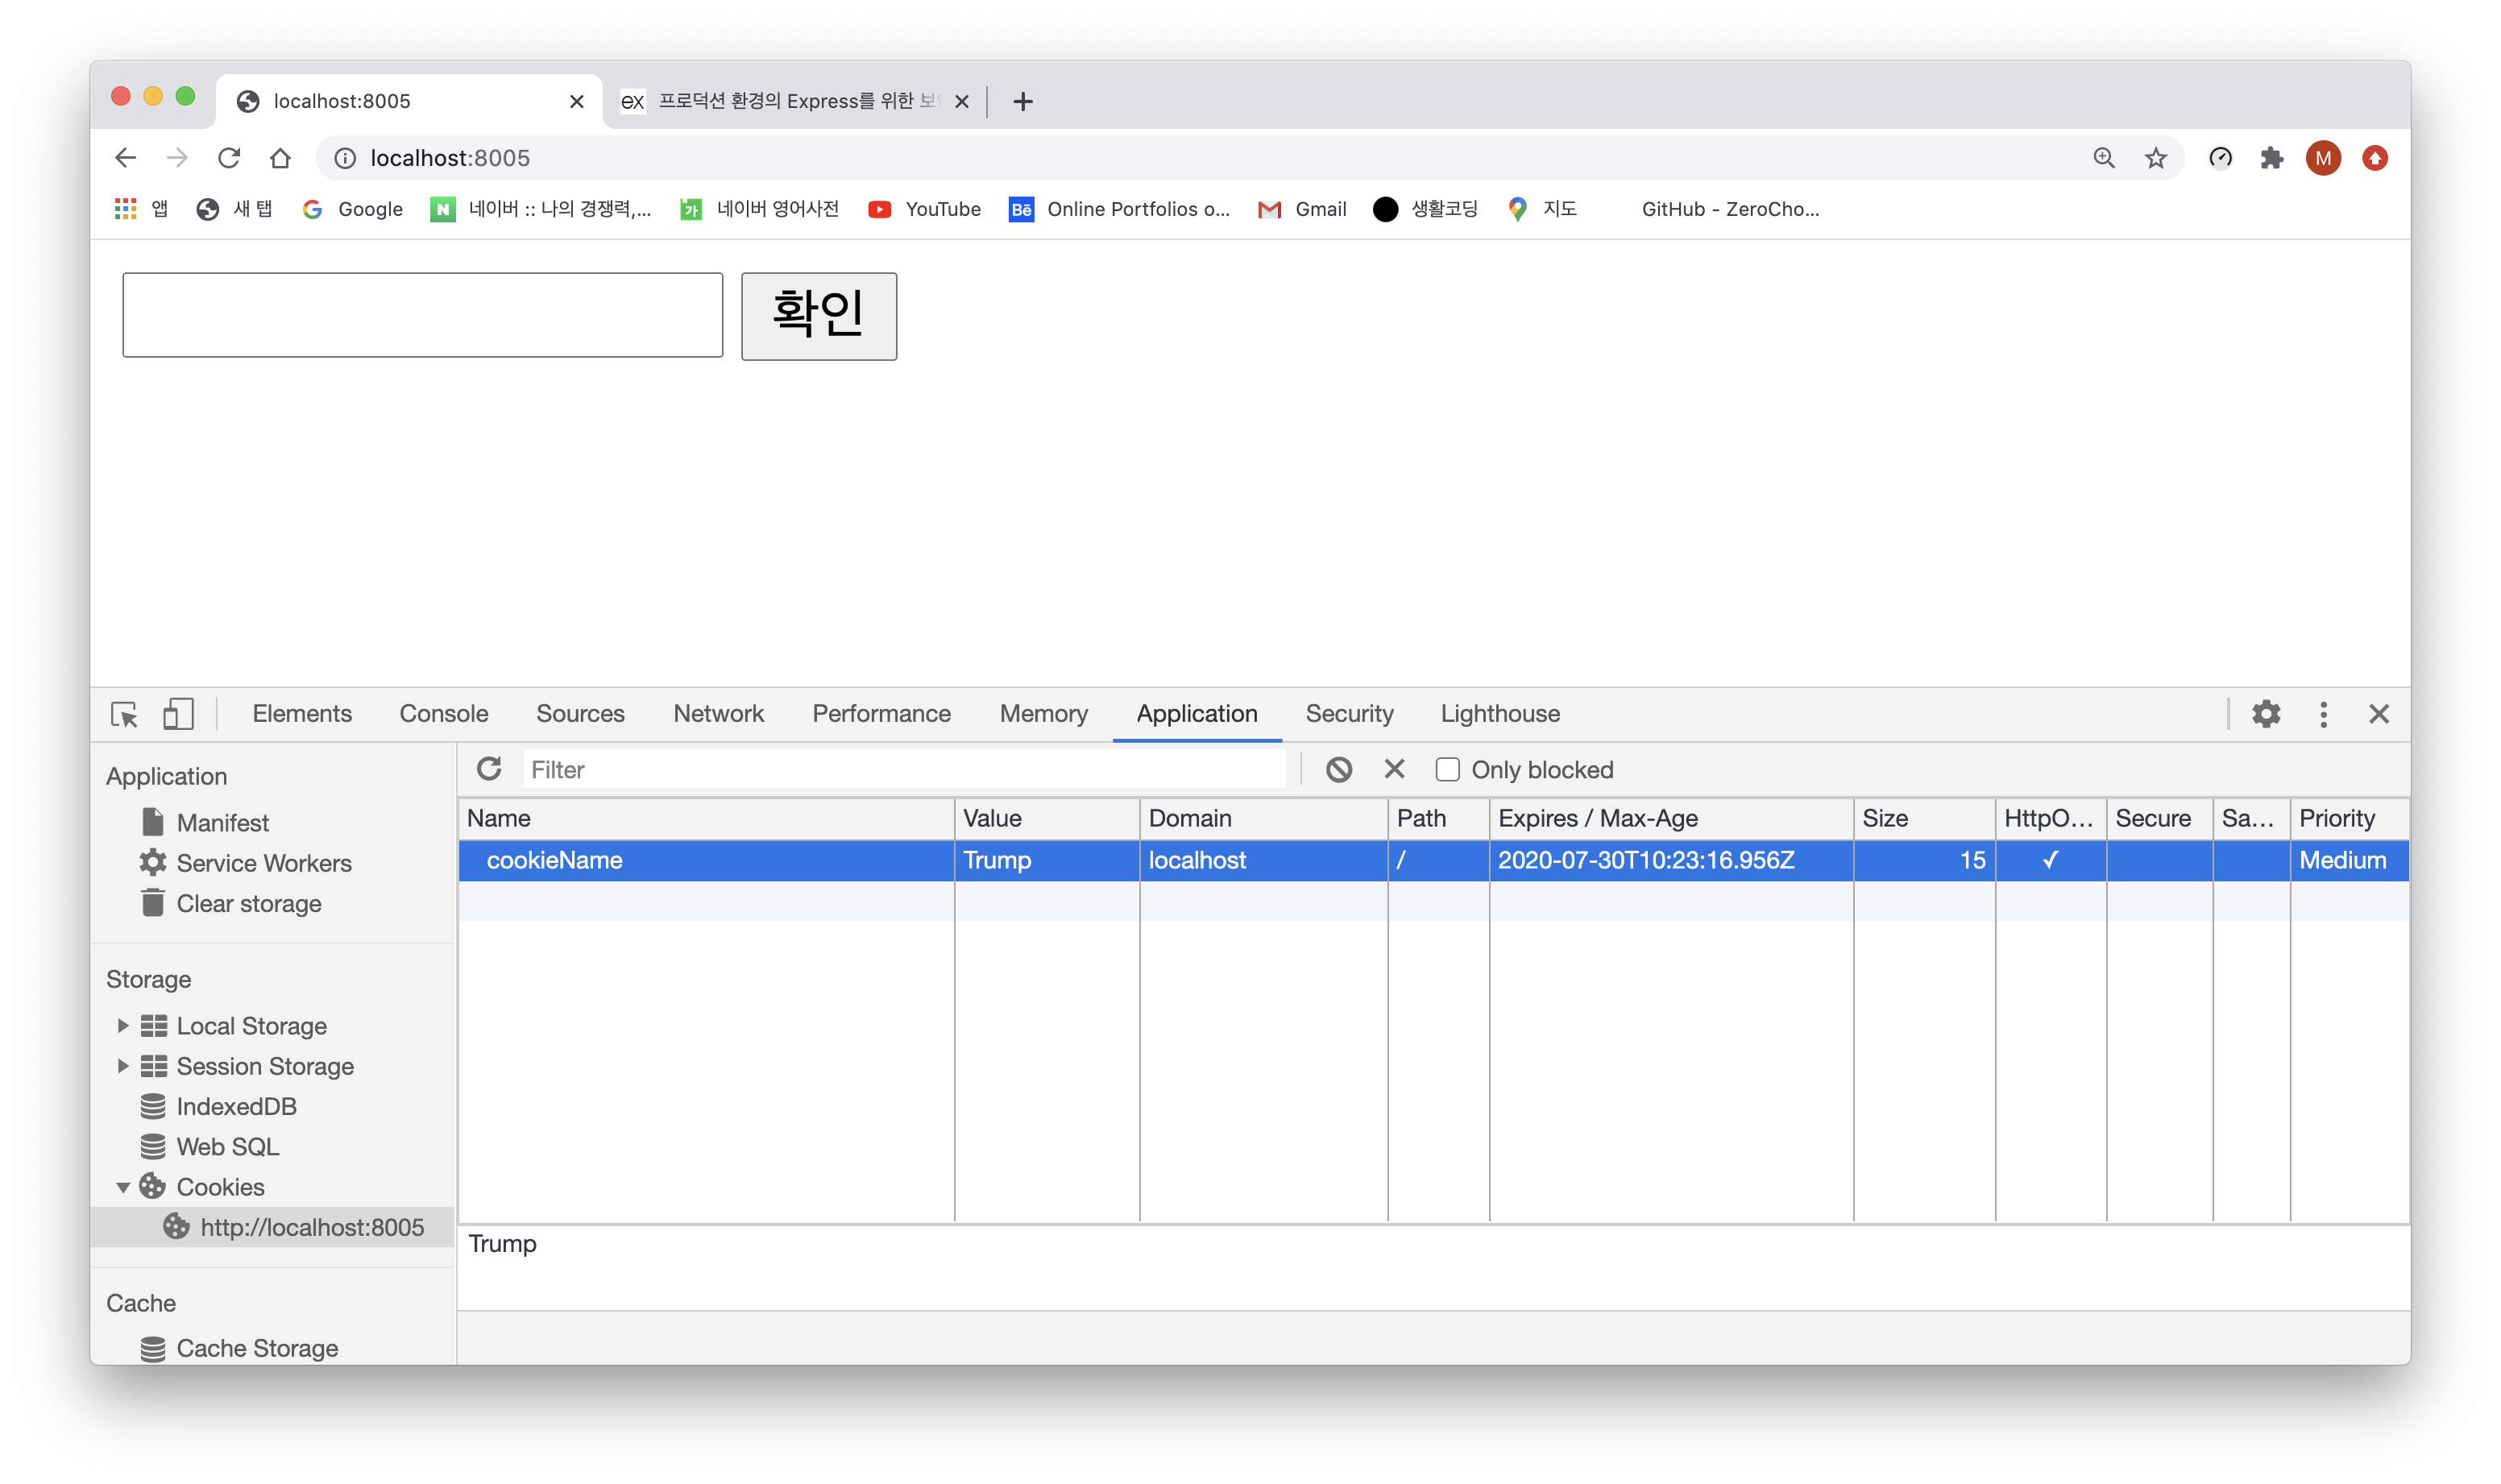Click the inspect element picker icon

124,714
